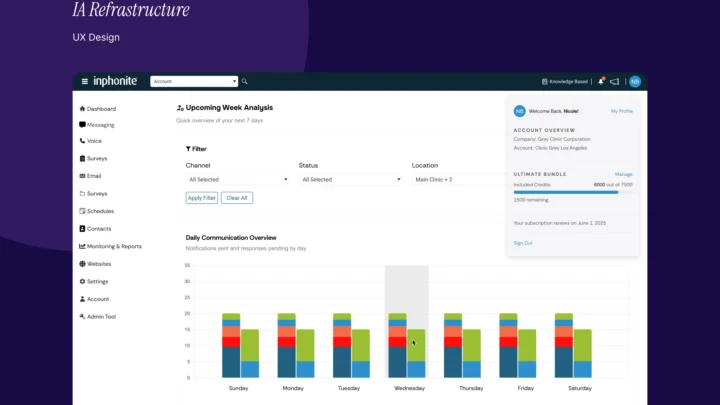Click the Account: Clinic Grey Los Angeles line
Screen dimensions: 720x405
pyautogui.click(x=550, y=148)
